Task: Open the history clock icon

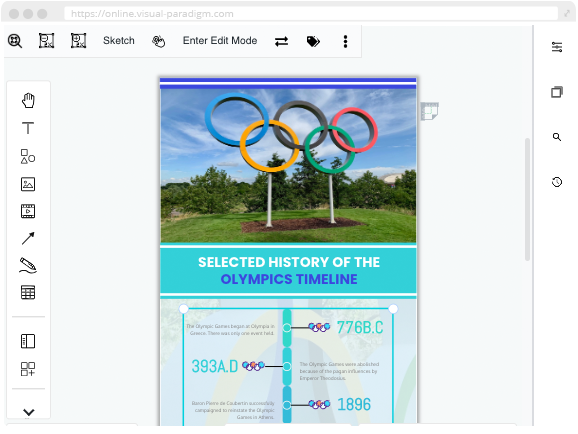Action: 557,182
